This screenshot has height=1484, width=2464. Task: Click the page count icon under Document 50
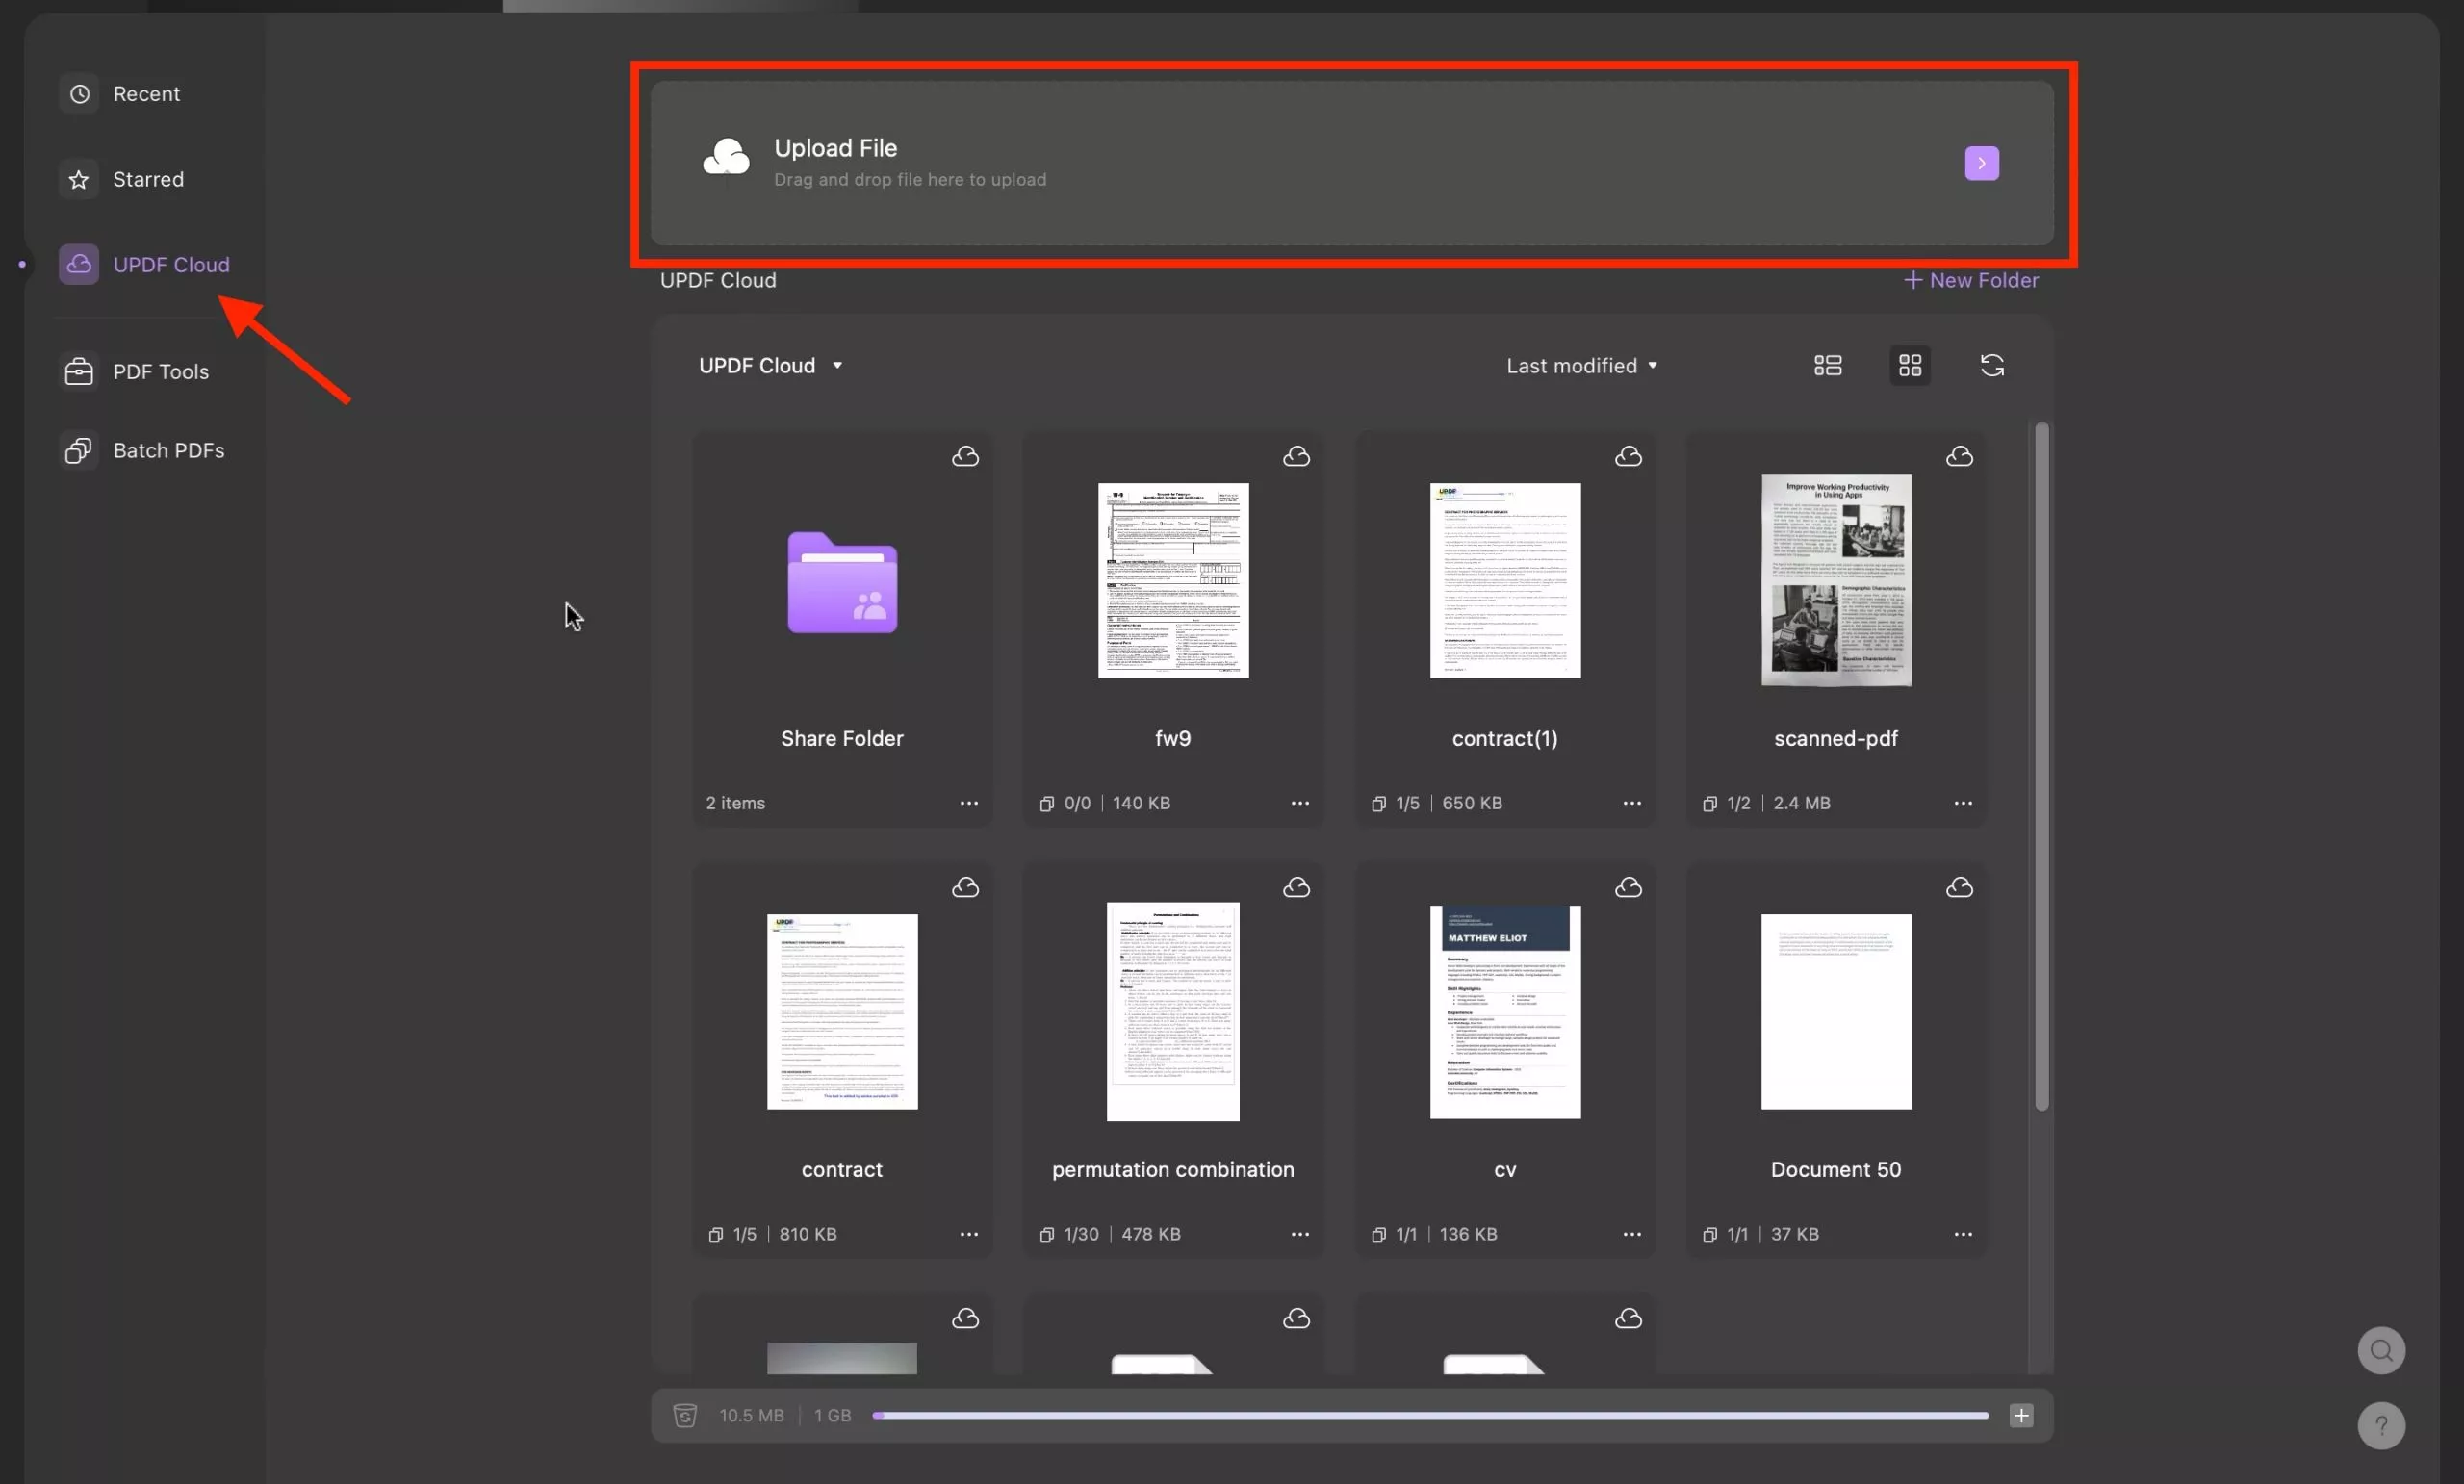pyautogui.click(x=1709, y=1234)
